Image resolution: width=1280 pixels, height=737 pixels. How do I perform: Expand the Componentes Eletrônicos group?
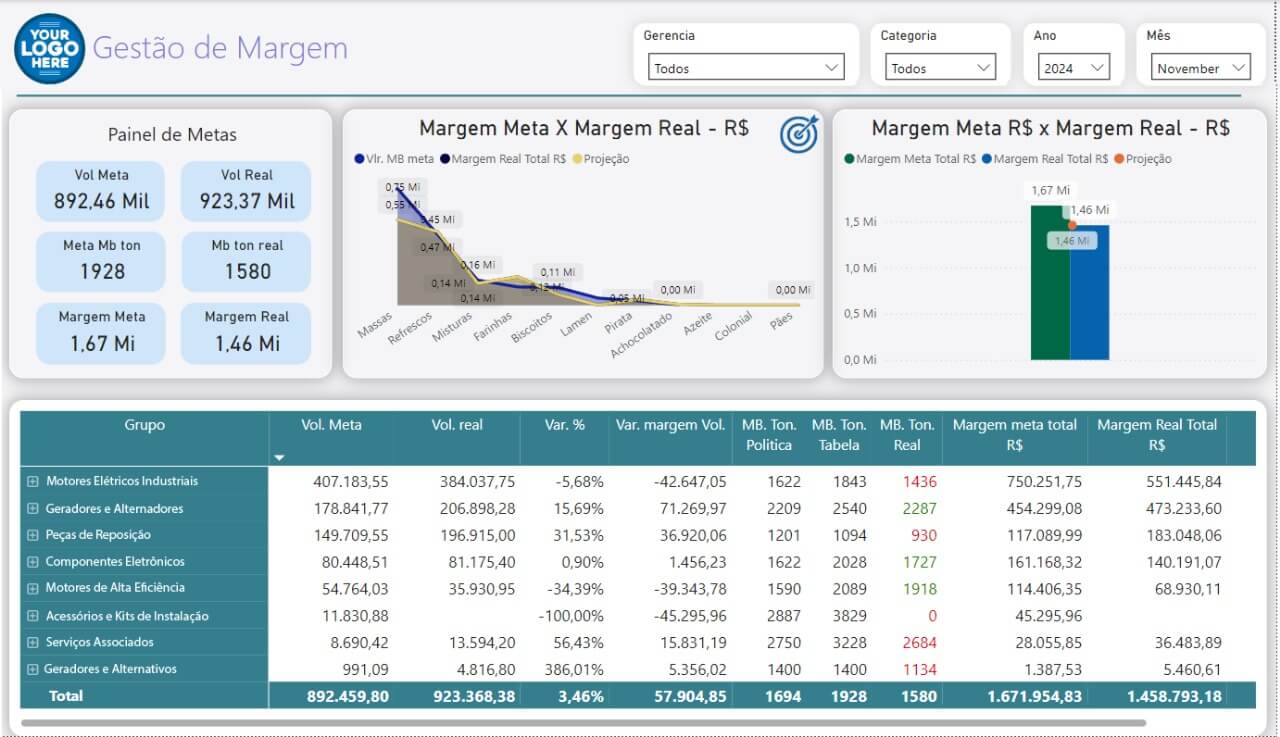pyautogui.click(x=33, y=562)
